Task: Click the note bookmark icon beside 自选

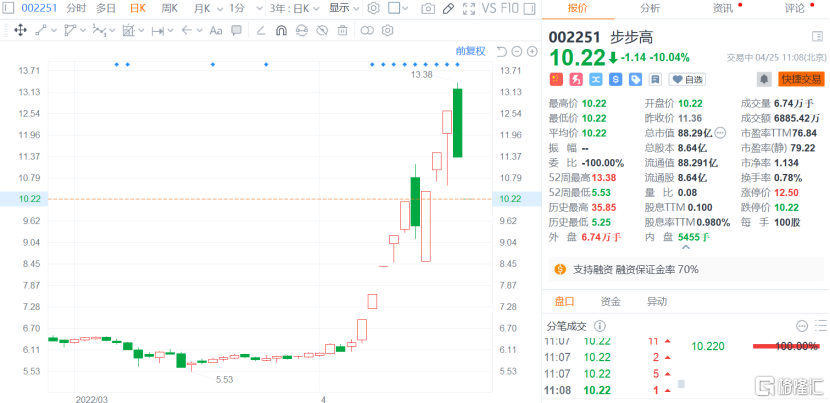Action: coord(655,79)
